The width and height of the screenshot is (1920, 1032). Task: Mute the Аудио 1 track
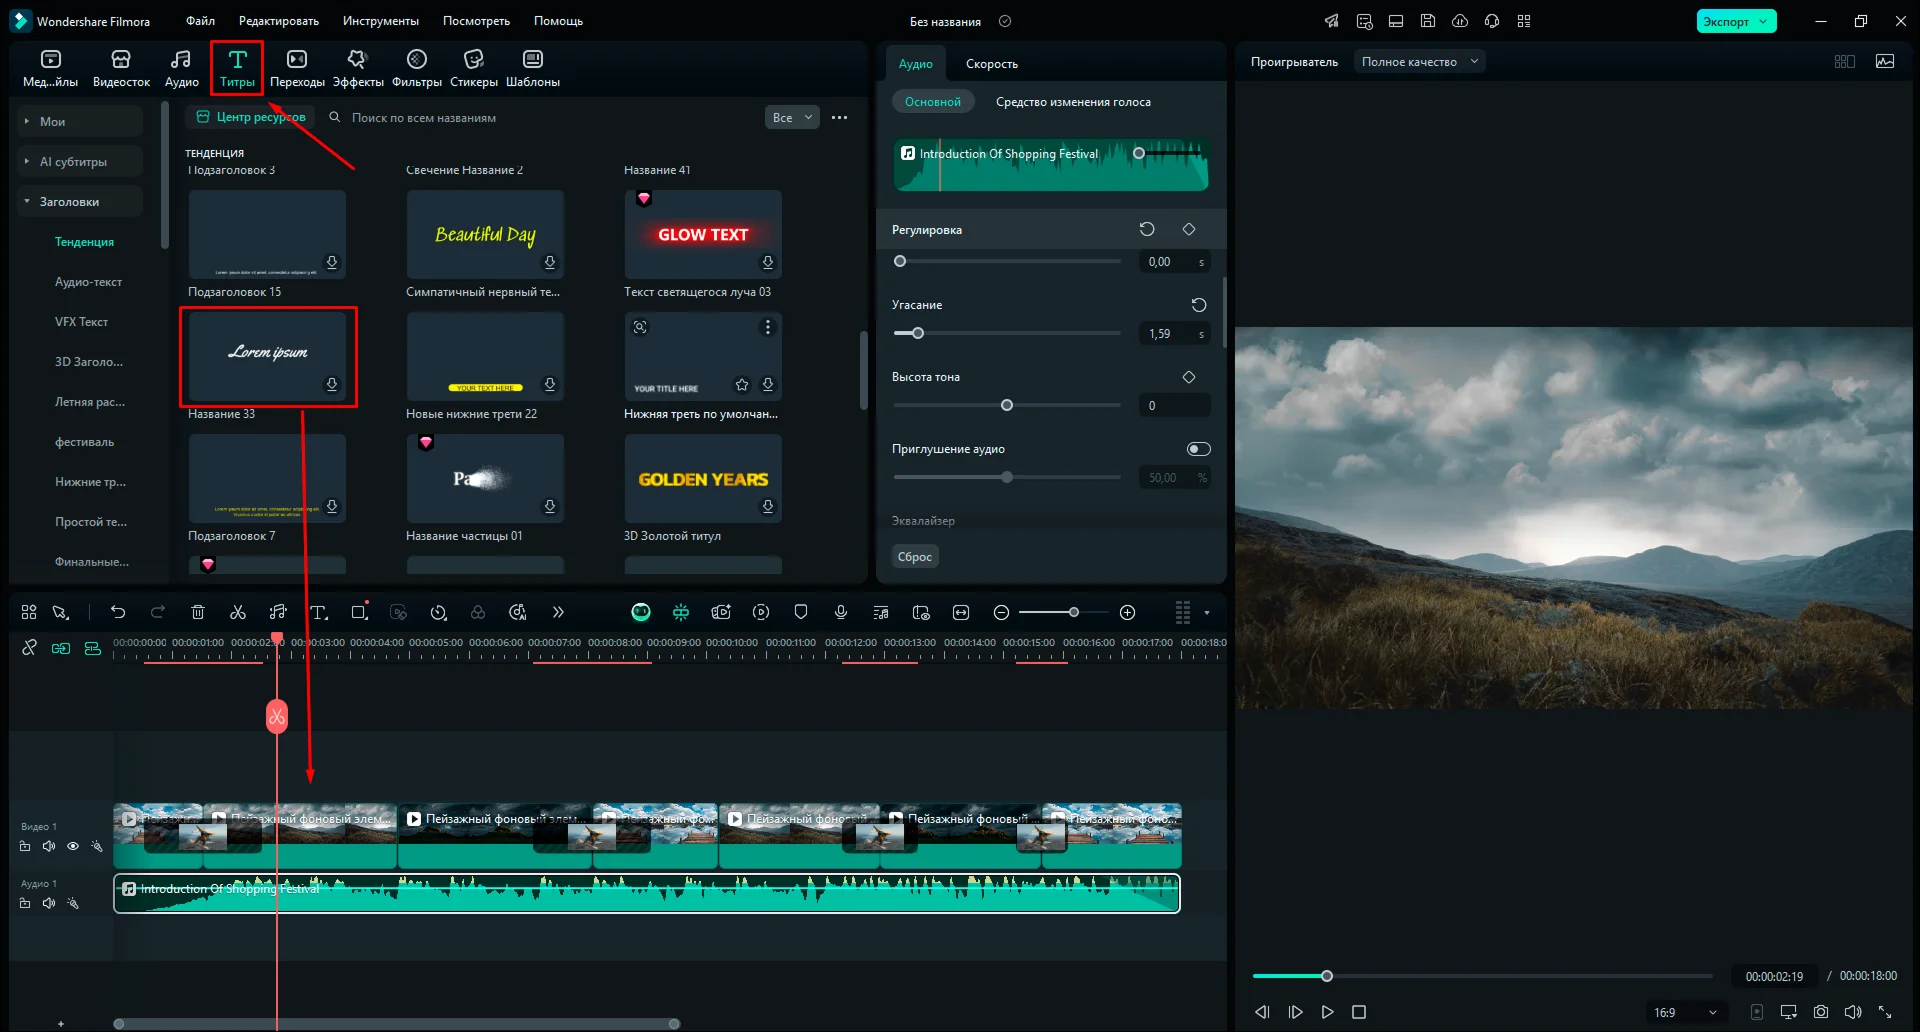tap(49, 903)
